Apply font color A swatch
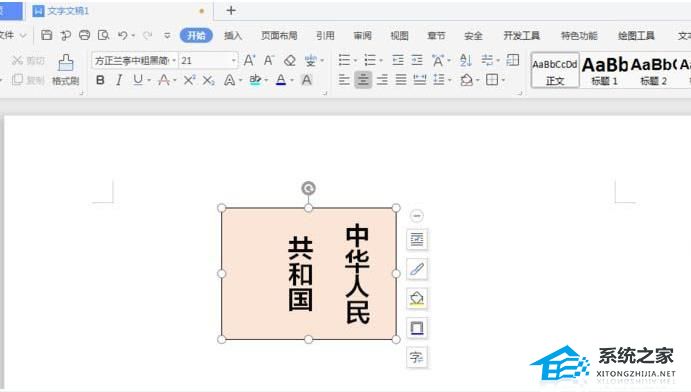 [281, 80]
